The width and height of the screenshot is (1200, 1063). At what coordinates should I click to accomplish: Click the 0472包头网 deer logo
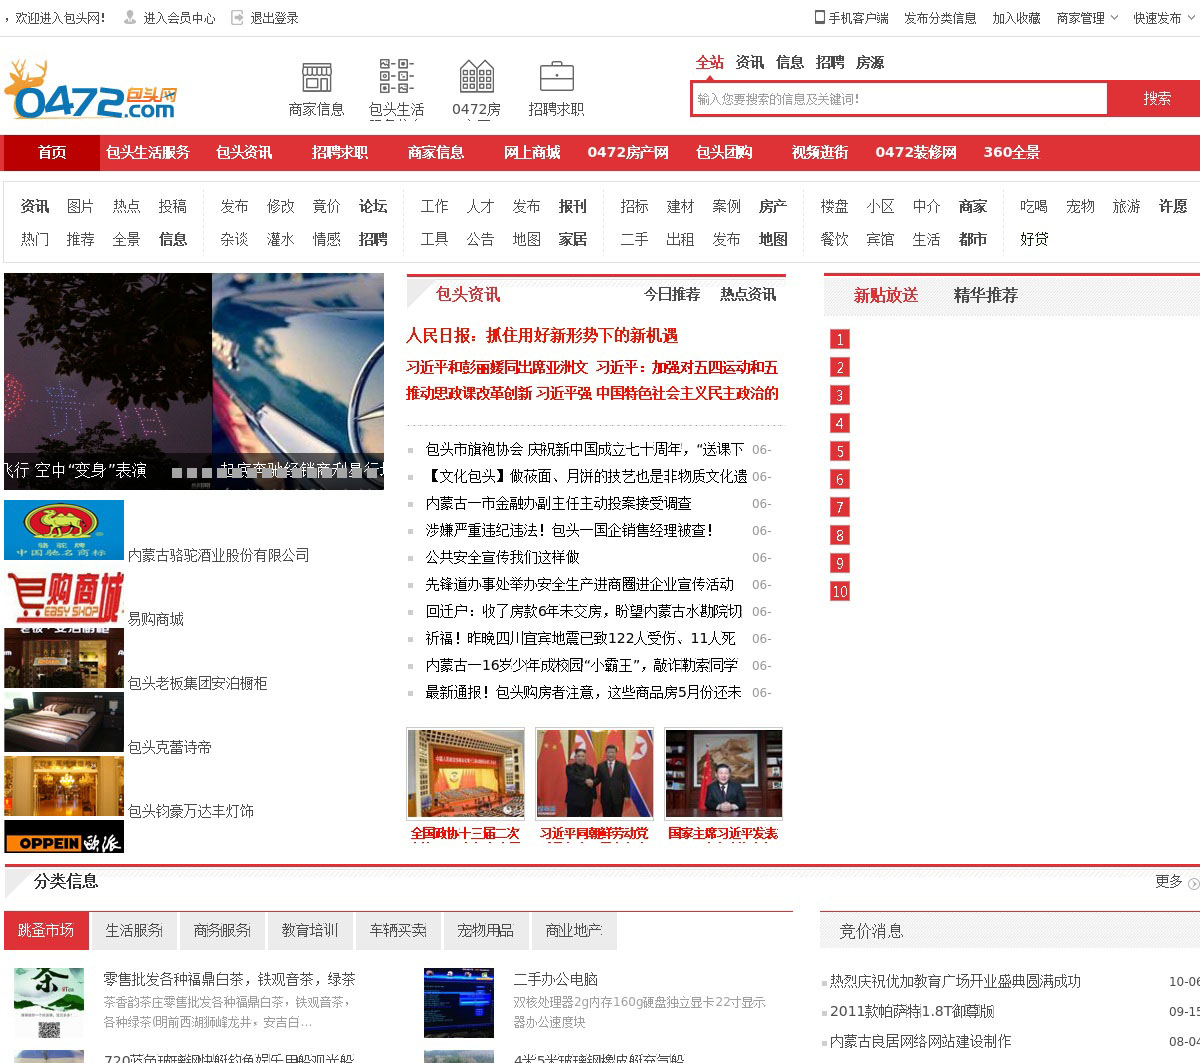coord(92,91)
